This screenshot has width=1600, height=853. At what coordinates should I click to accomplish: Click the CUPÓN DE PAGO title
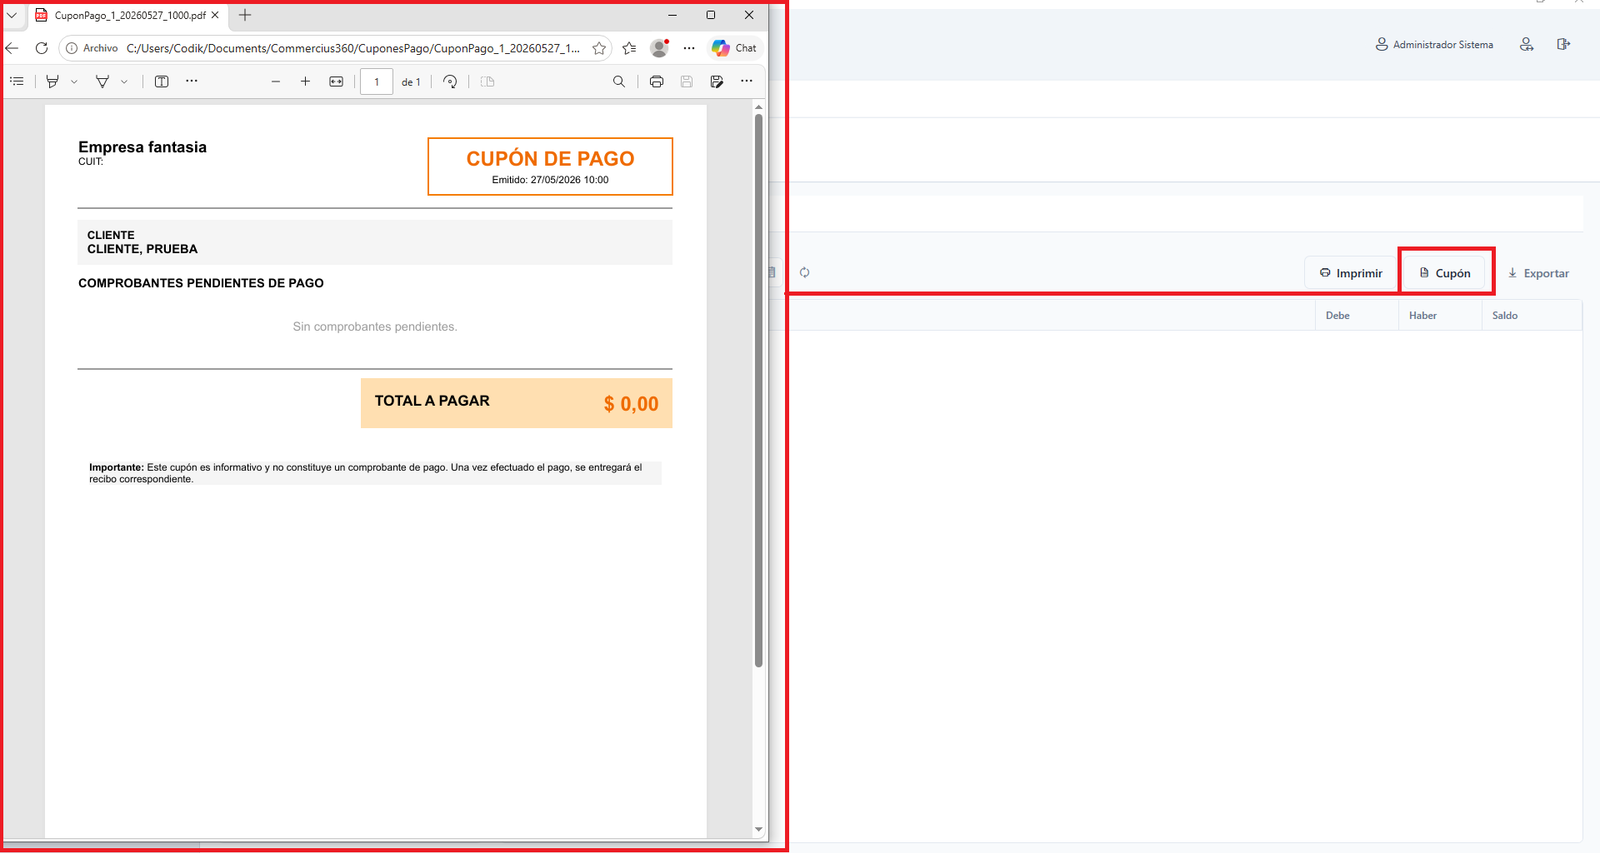click(x=550, y=158)
